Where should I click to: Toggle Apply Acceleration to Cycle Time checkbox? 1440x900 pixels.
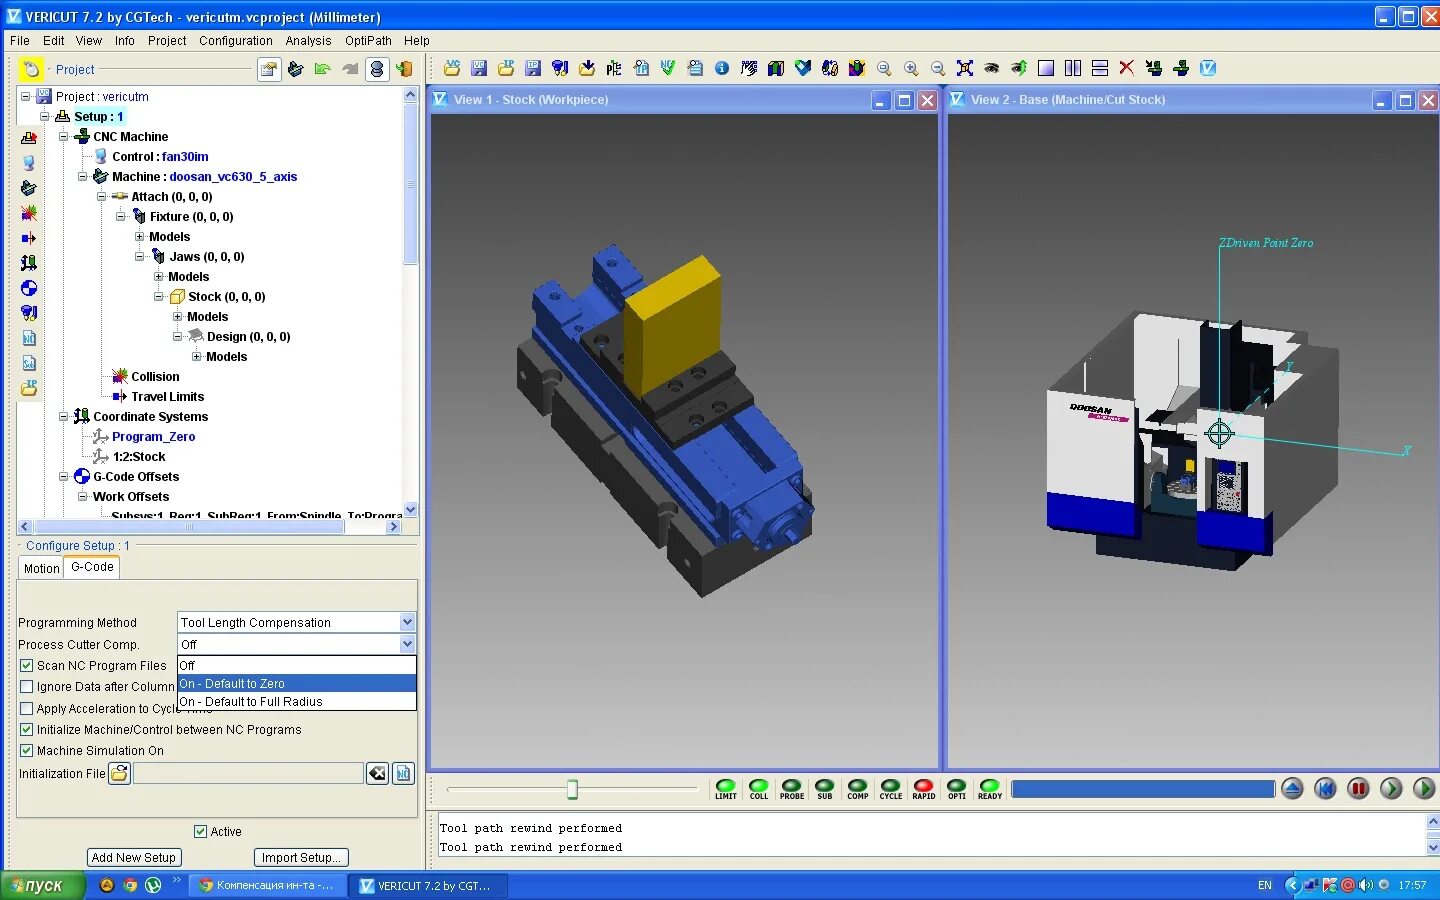(27, 708)
